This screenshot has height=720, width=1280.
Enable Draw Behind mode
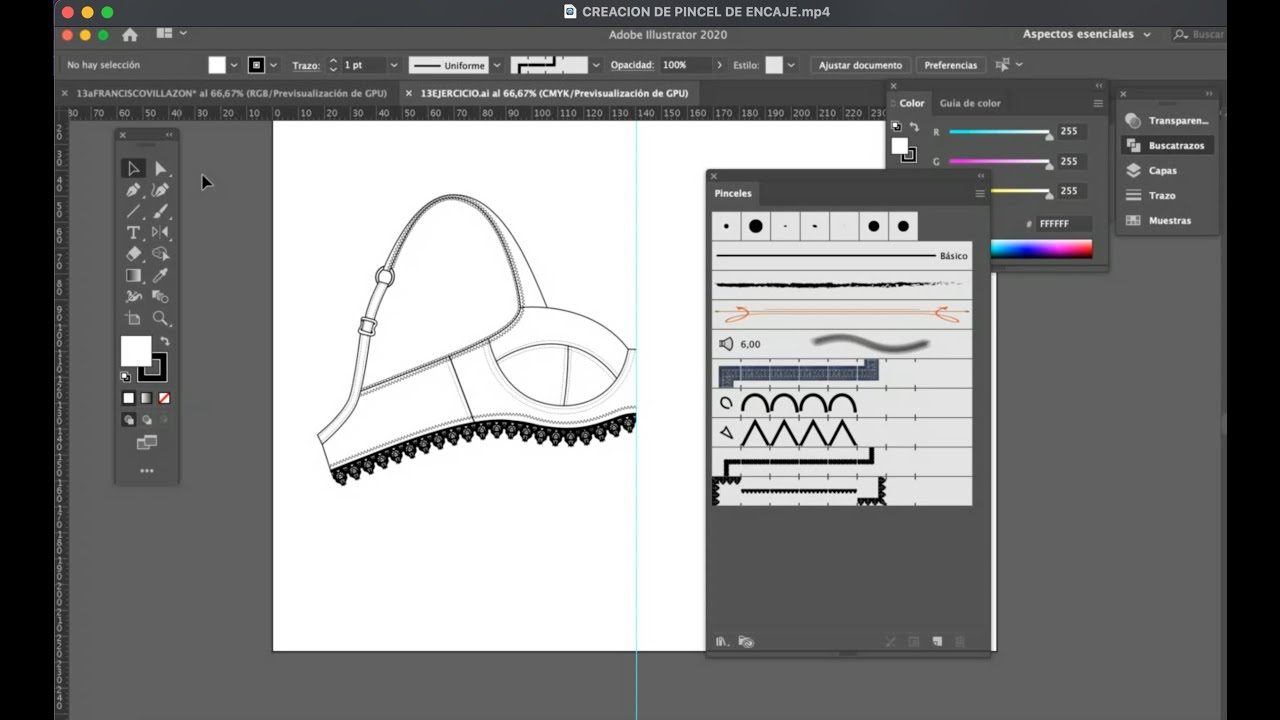coord(146,420)
